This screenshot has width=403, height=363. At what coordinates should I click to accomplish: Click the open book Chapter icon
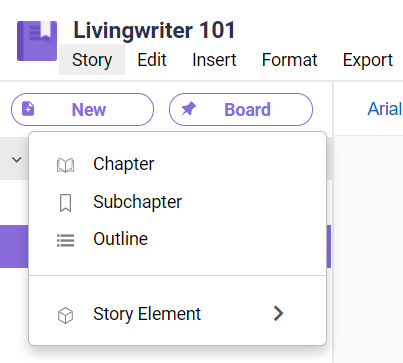(x=65, y=165)
